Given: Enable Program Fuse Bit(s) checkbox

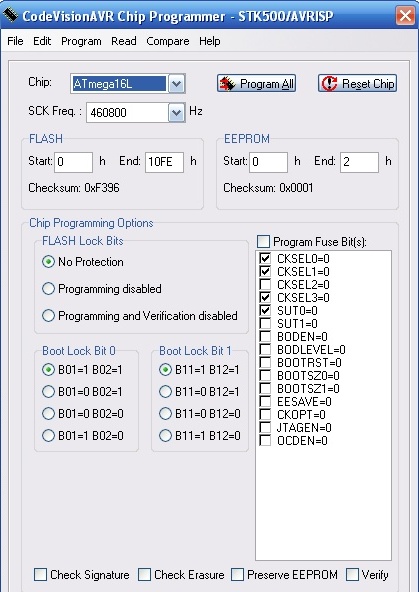Looking at the screenshot, I should click(x=263, y=241).
